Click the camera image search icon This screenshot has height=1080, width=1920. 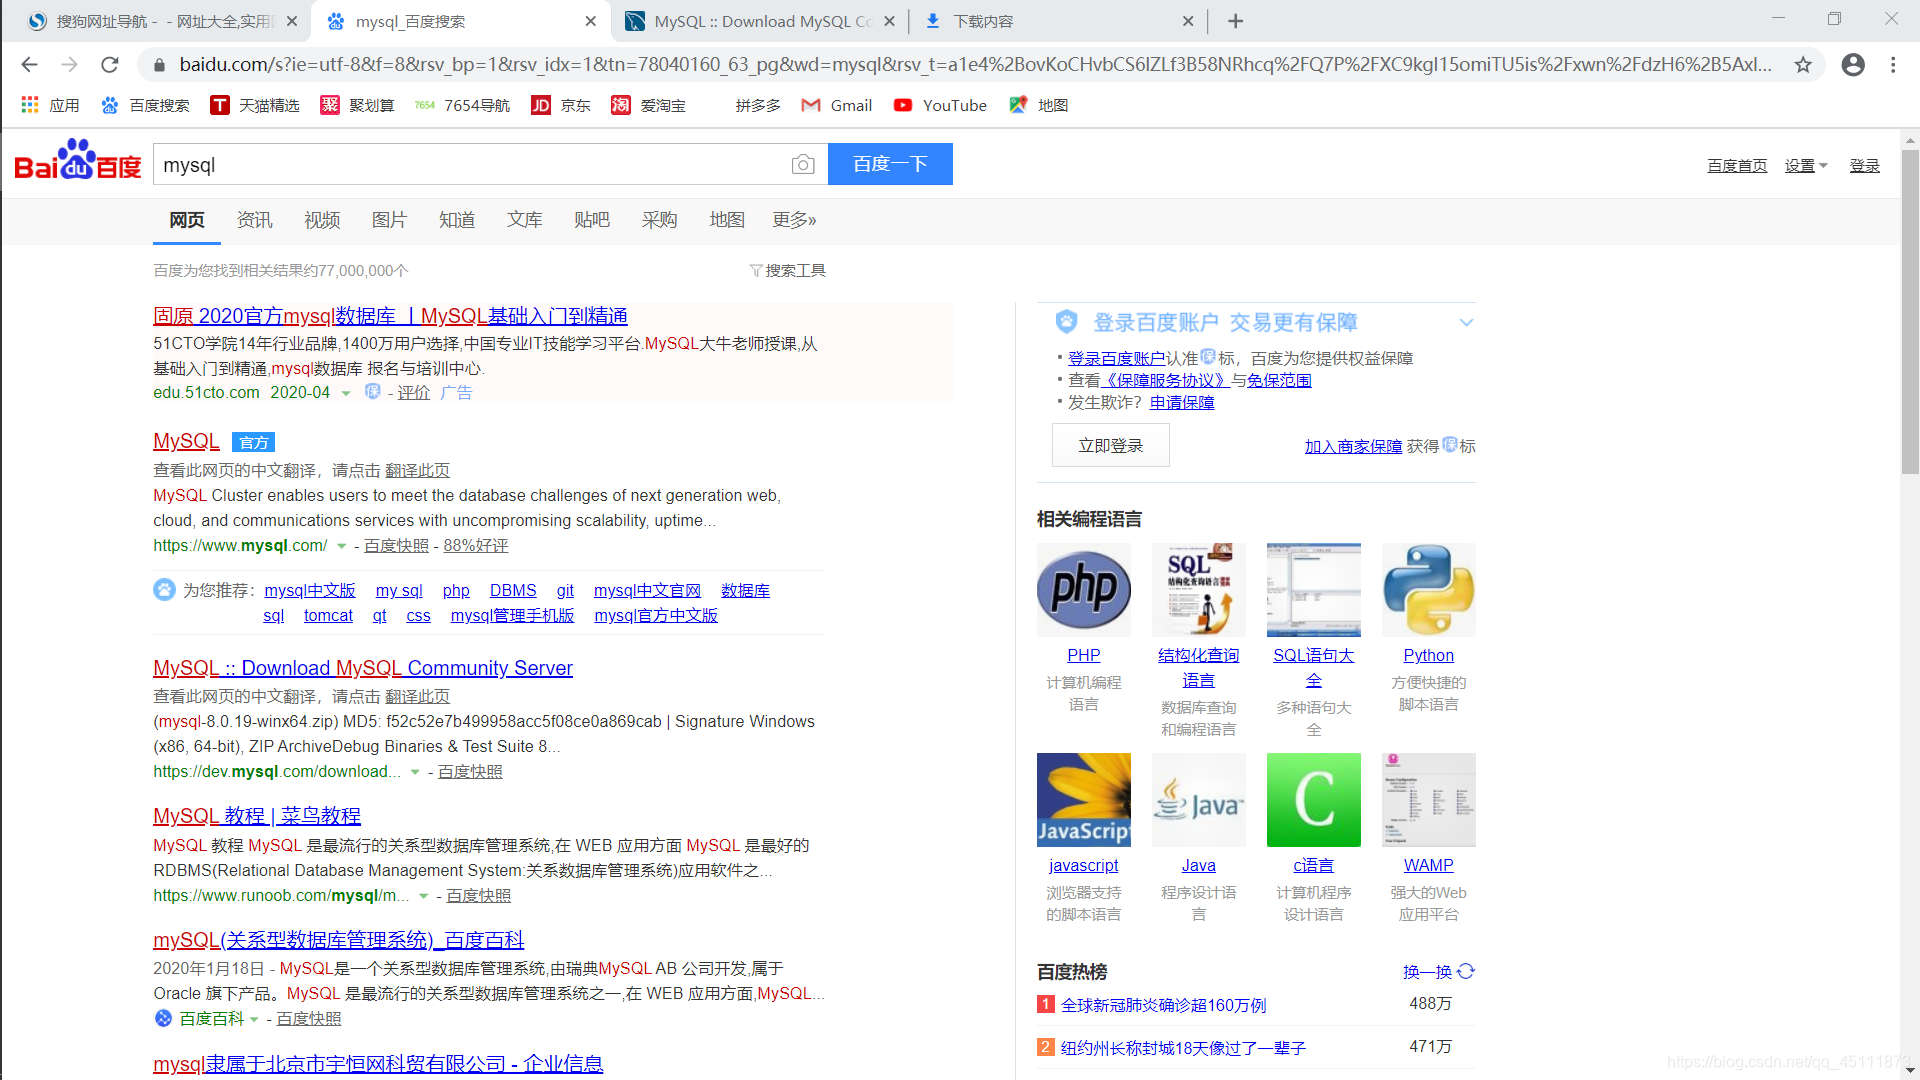tap(803, 164)
